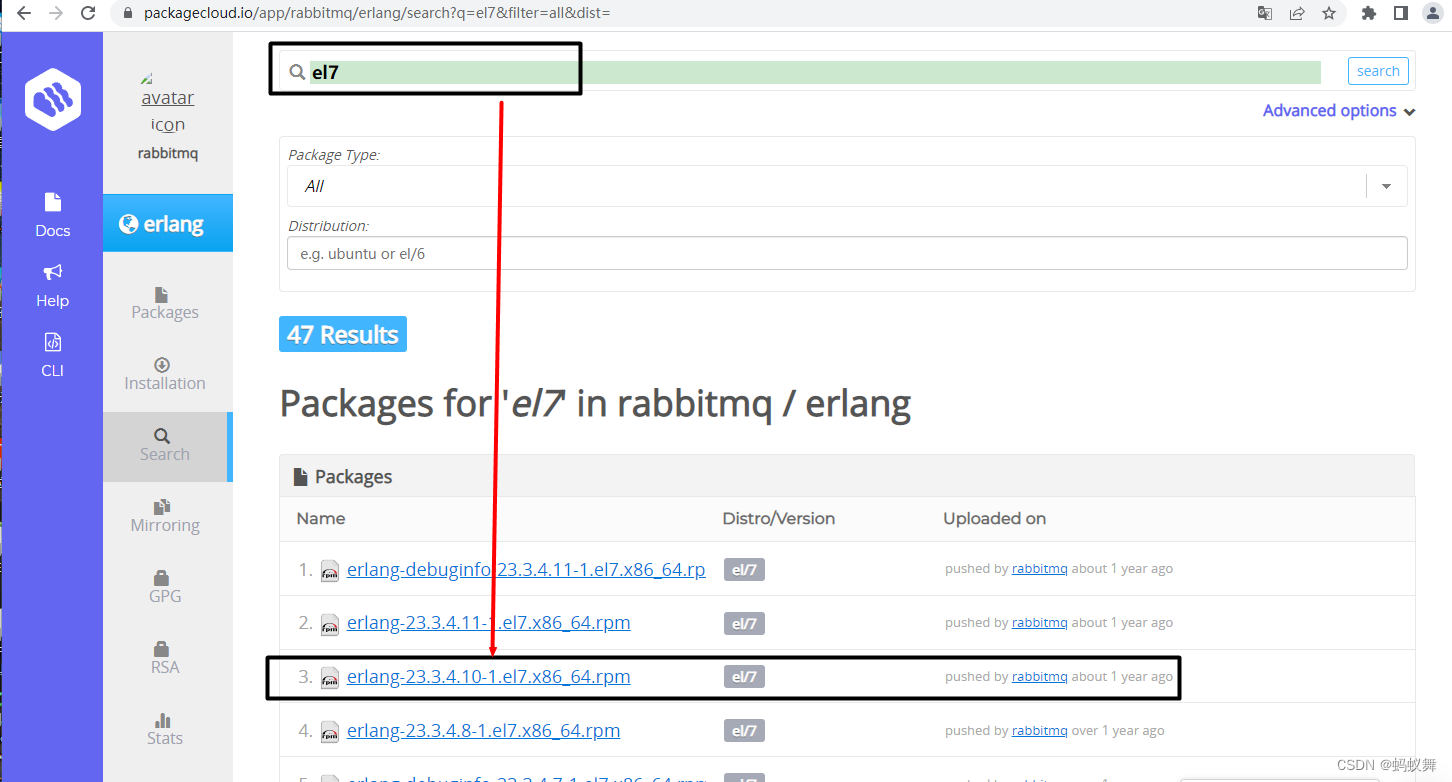This screenshot has width=1452, height=782.
Task: Click rpm icon beside erlang-23.3.4.8-1 package
Action: click(x=330, y=732)
